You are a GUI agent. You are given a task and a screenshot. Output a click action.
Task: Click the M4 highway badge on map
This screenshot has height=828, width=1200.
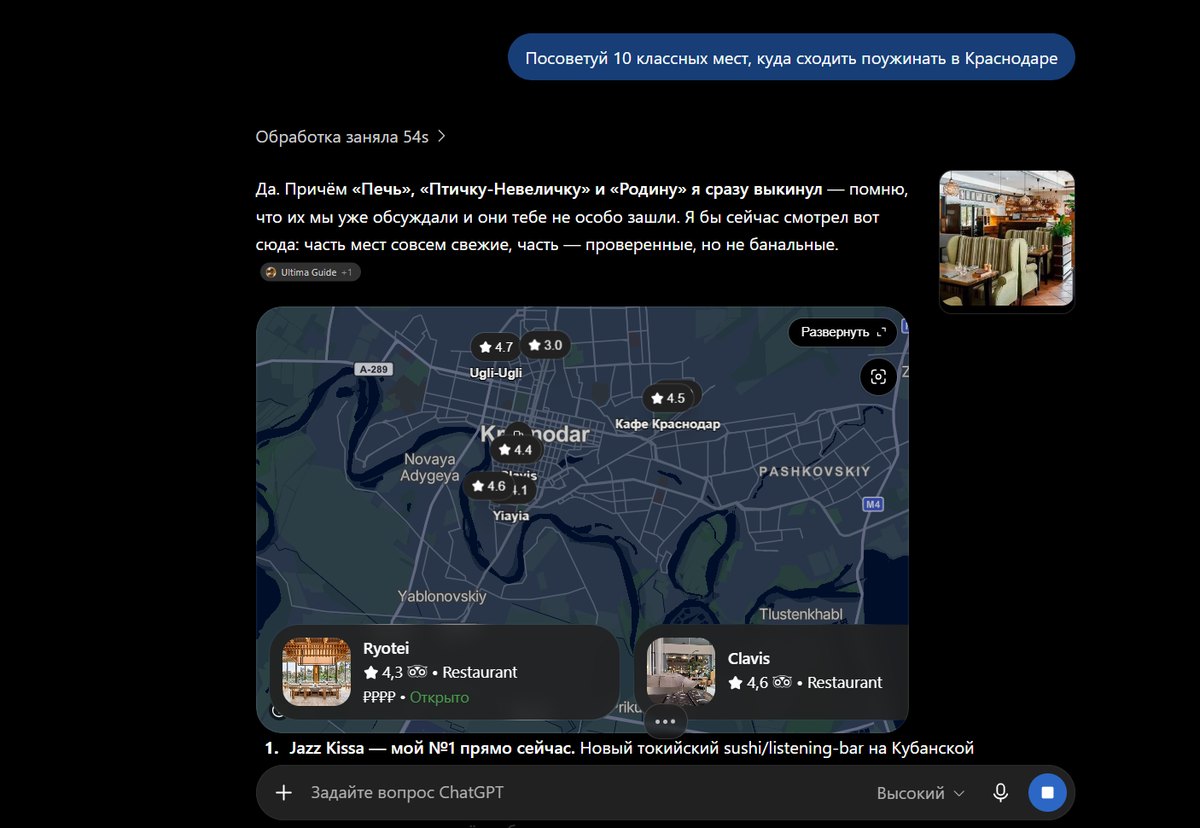(x=874, y=504)
